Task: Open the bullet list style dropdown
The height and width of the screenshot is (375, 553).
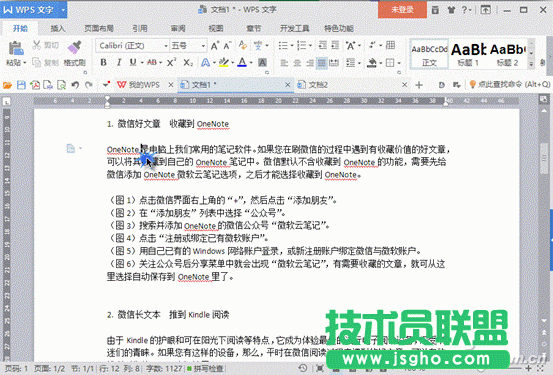Action: [x=292, y=45]
